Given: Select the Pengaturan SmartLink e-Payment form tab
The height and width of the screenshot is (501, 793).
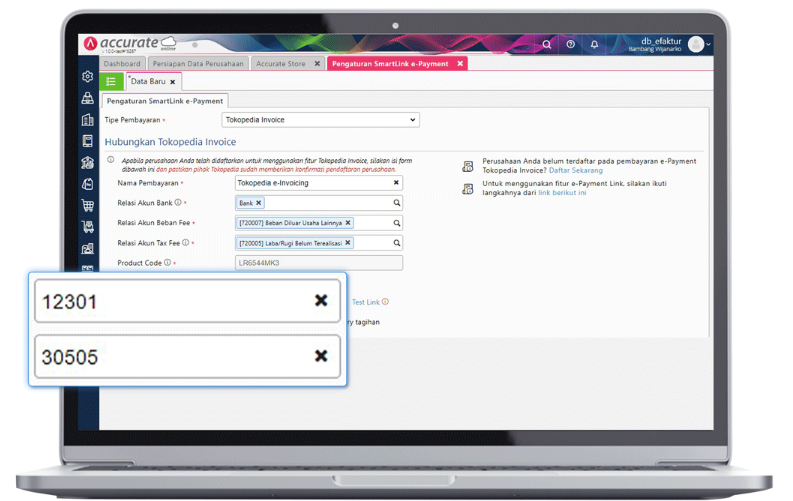Looking at the screenshot, I should (165, 101).
